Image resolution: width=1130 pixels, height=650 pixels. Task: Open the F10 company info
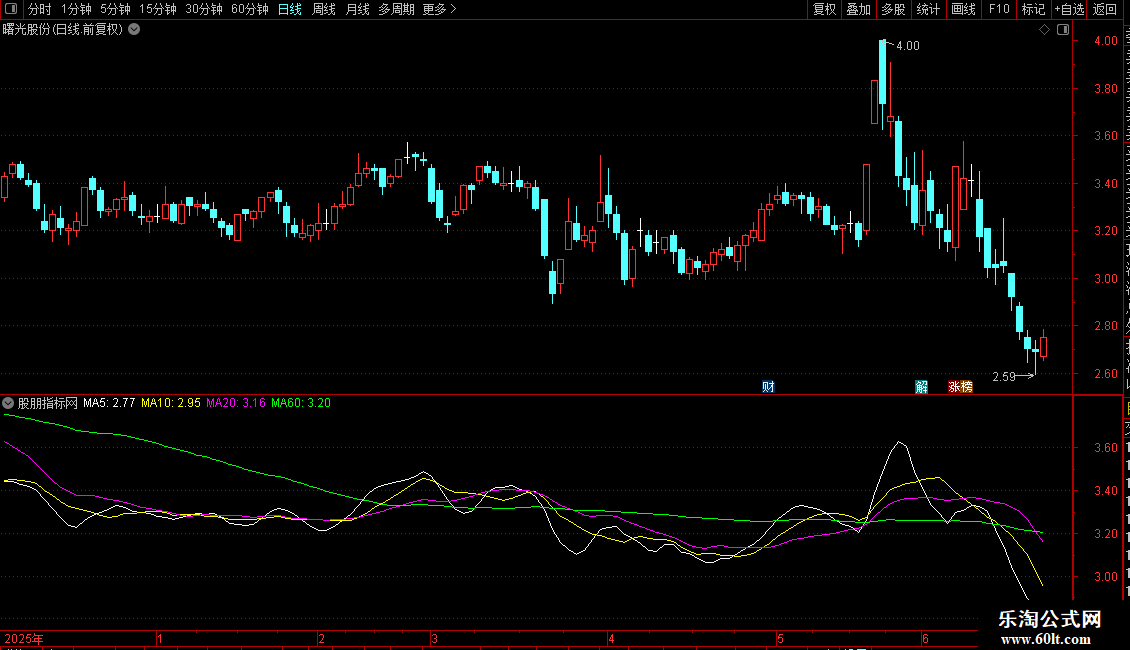tap(999, 9)
